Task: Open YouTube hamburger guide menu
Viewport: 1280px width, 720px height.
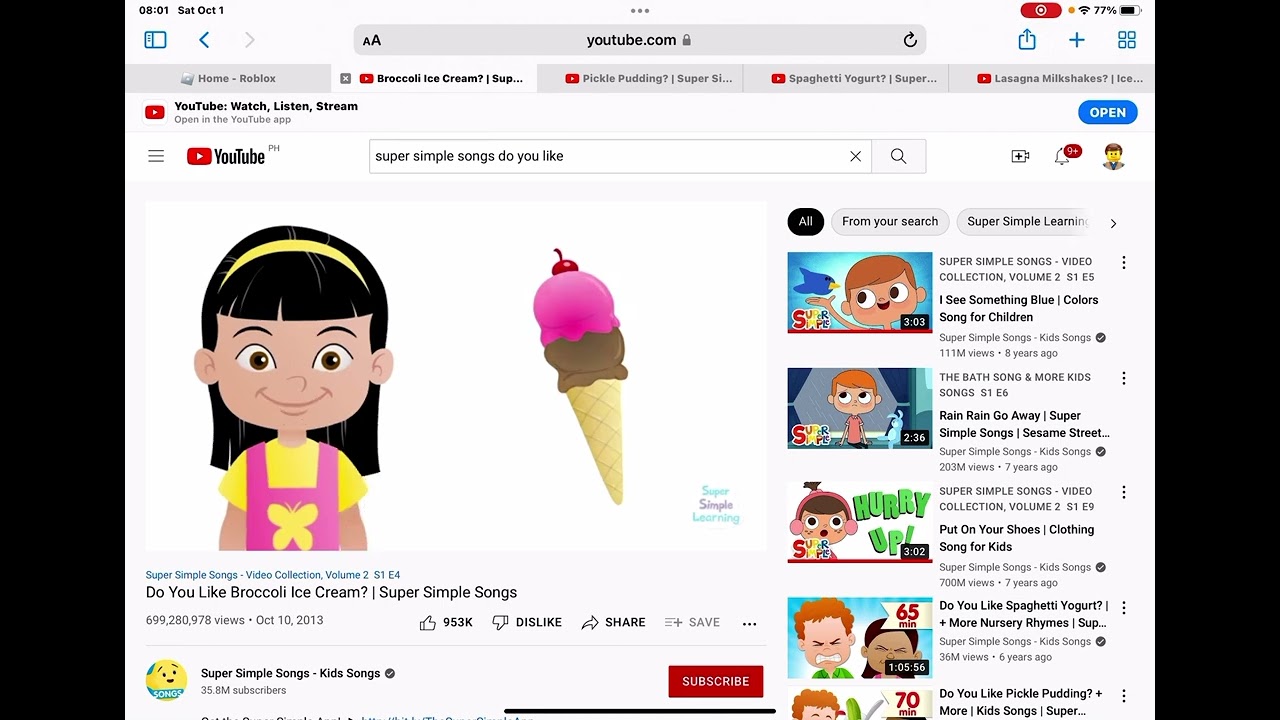Action: click(x=156, y=156)
